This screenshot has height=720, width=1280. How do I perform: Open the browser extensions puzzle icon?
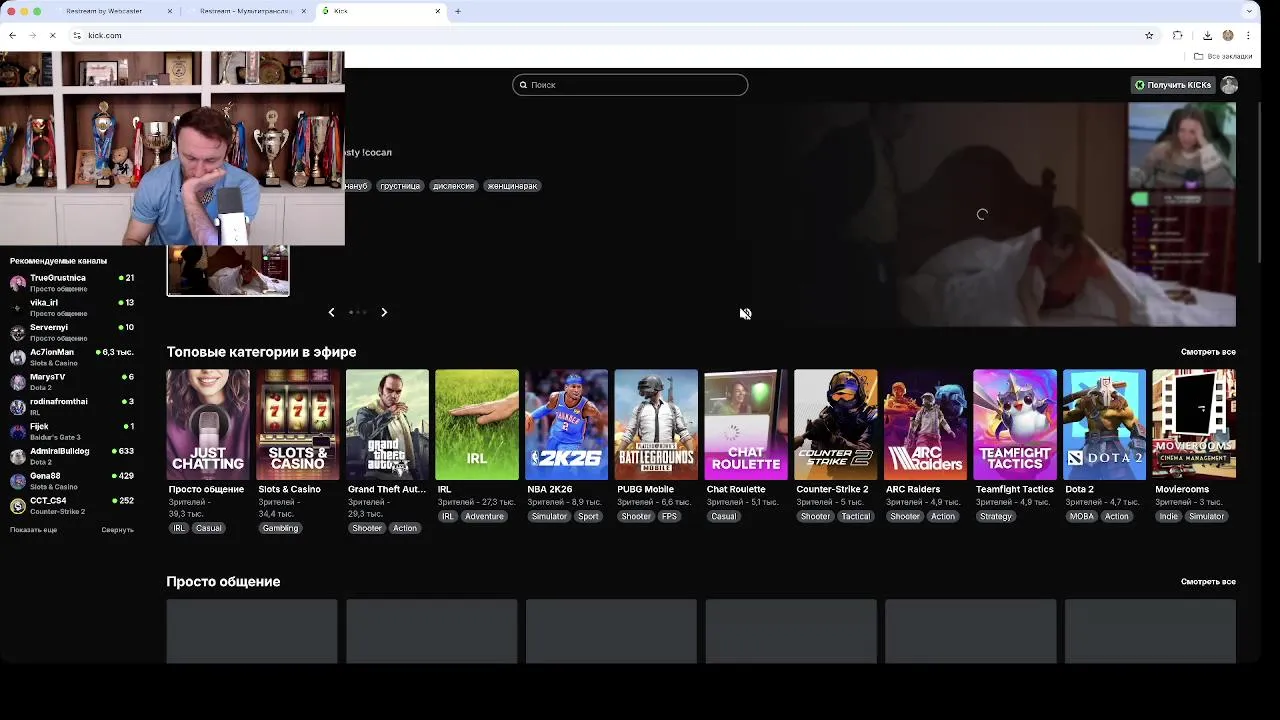tap(1178, 35)
